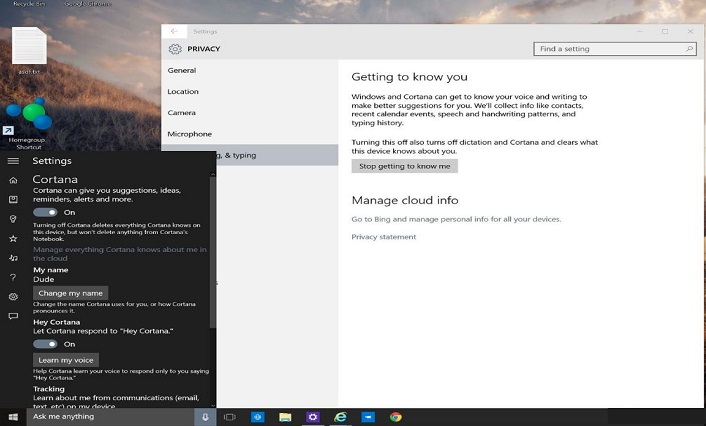Open Cortana Help question mark icon
Screen dimensions: 706x426
point(13,277)
